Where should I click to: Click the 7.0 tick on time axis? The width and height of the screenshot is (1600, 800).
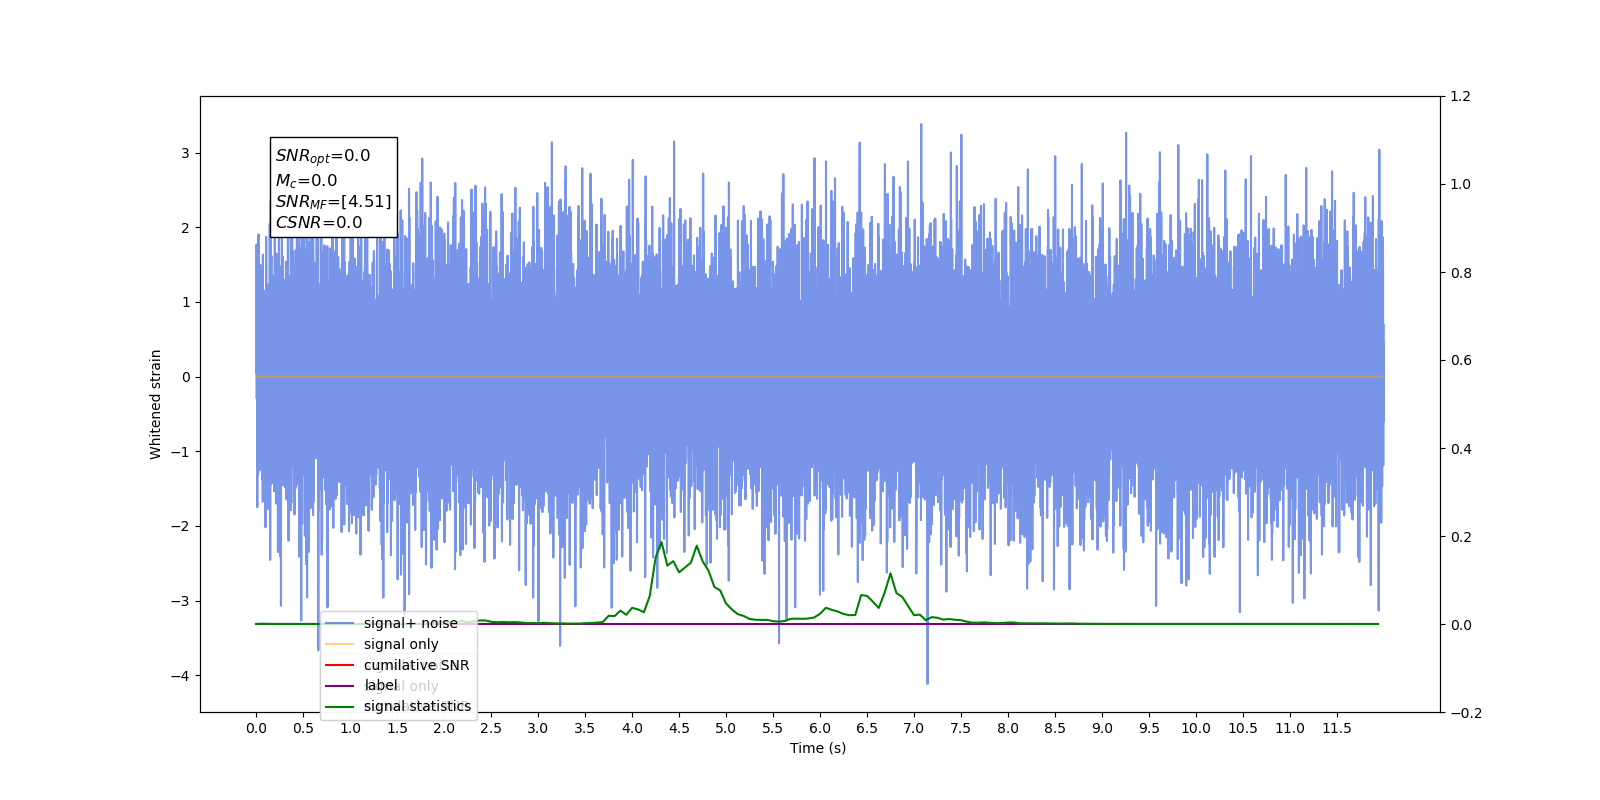tap(914, 728)
